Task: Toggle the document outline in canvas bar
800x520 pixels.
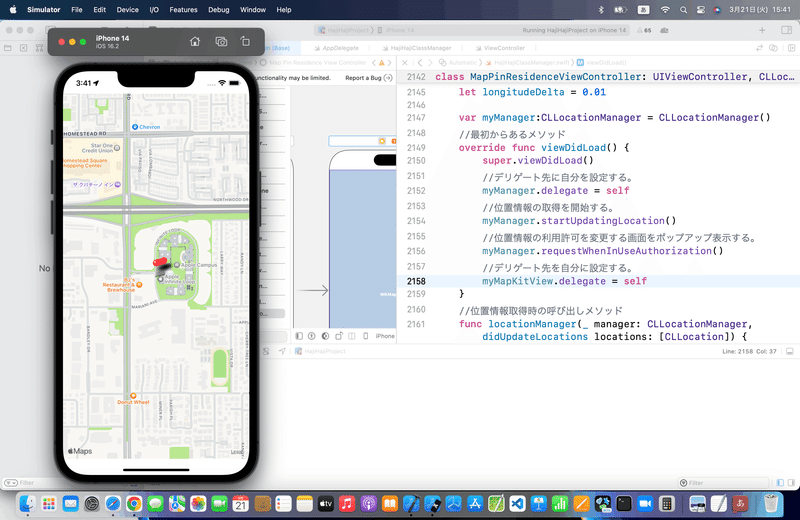Action: click(x=299, y=336)
